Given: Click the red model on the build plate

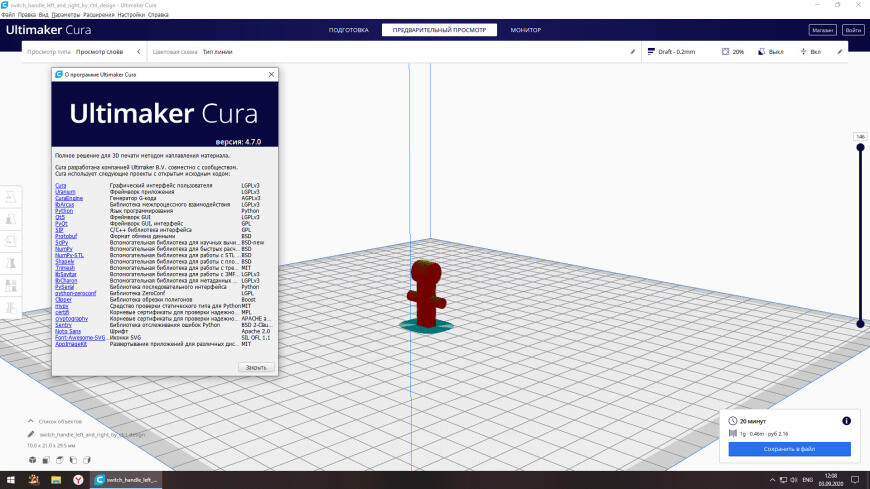Looking at the screenshot, I should click(426, 294).
